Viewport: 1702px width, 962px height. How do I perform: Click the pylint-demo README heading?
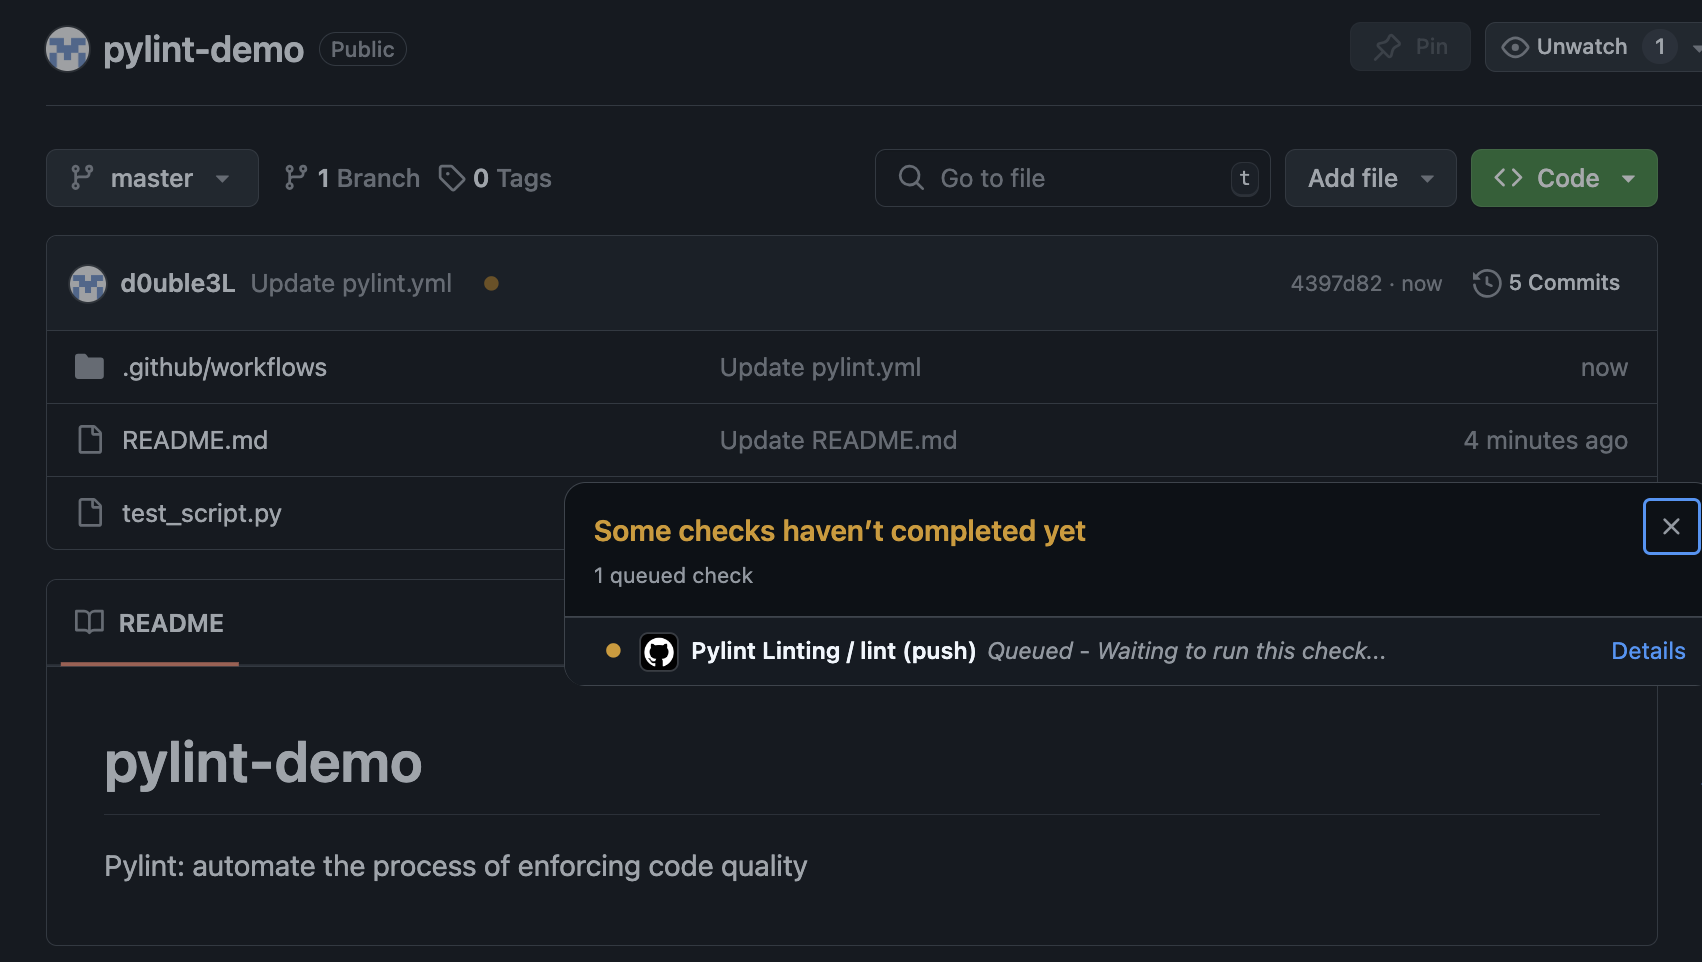[x=263, y=763]
